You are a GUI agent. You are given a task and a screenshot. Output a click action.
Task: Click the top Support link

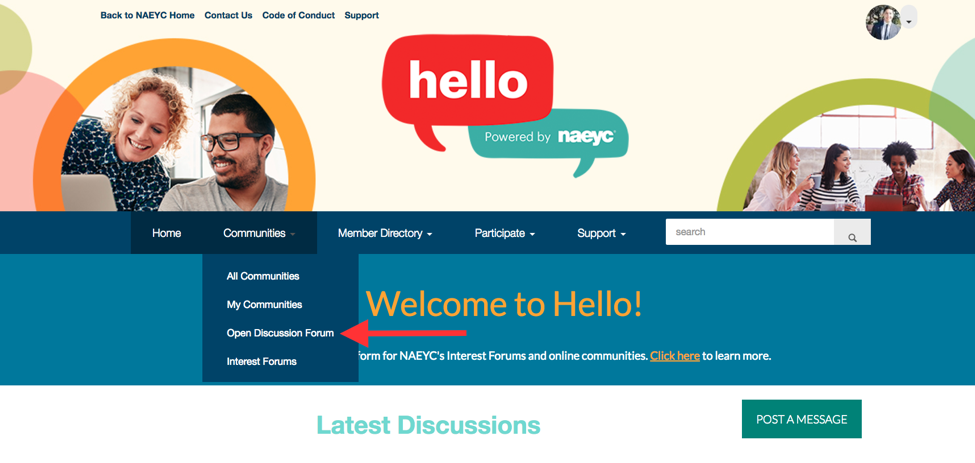coord(362,16)
